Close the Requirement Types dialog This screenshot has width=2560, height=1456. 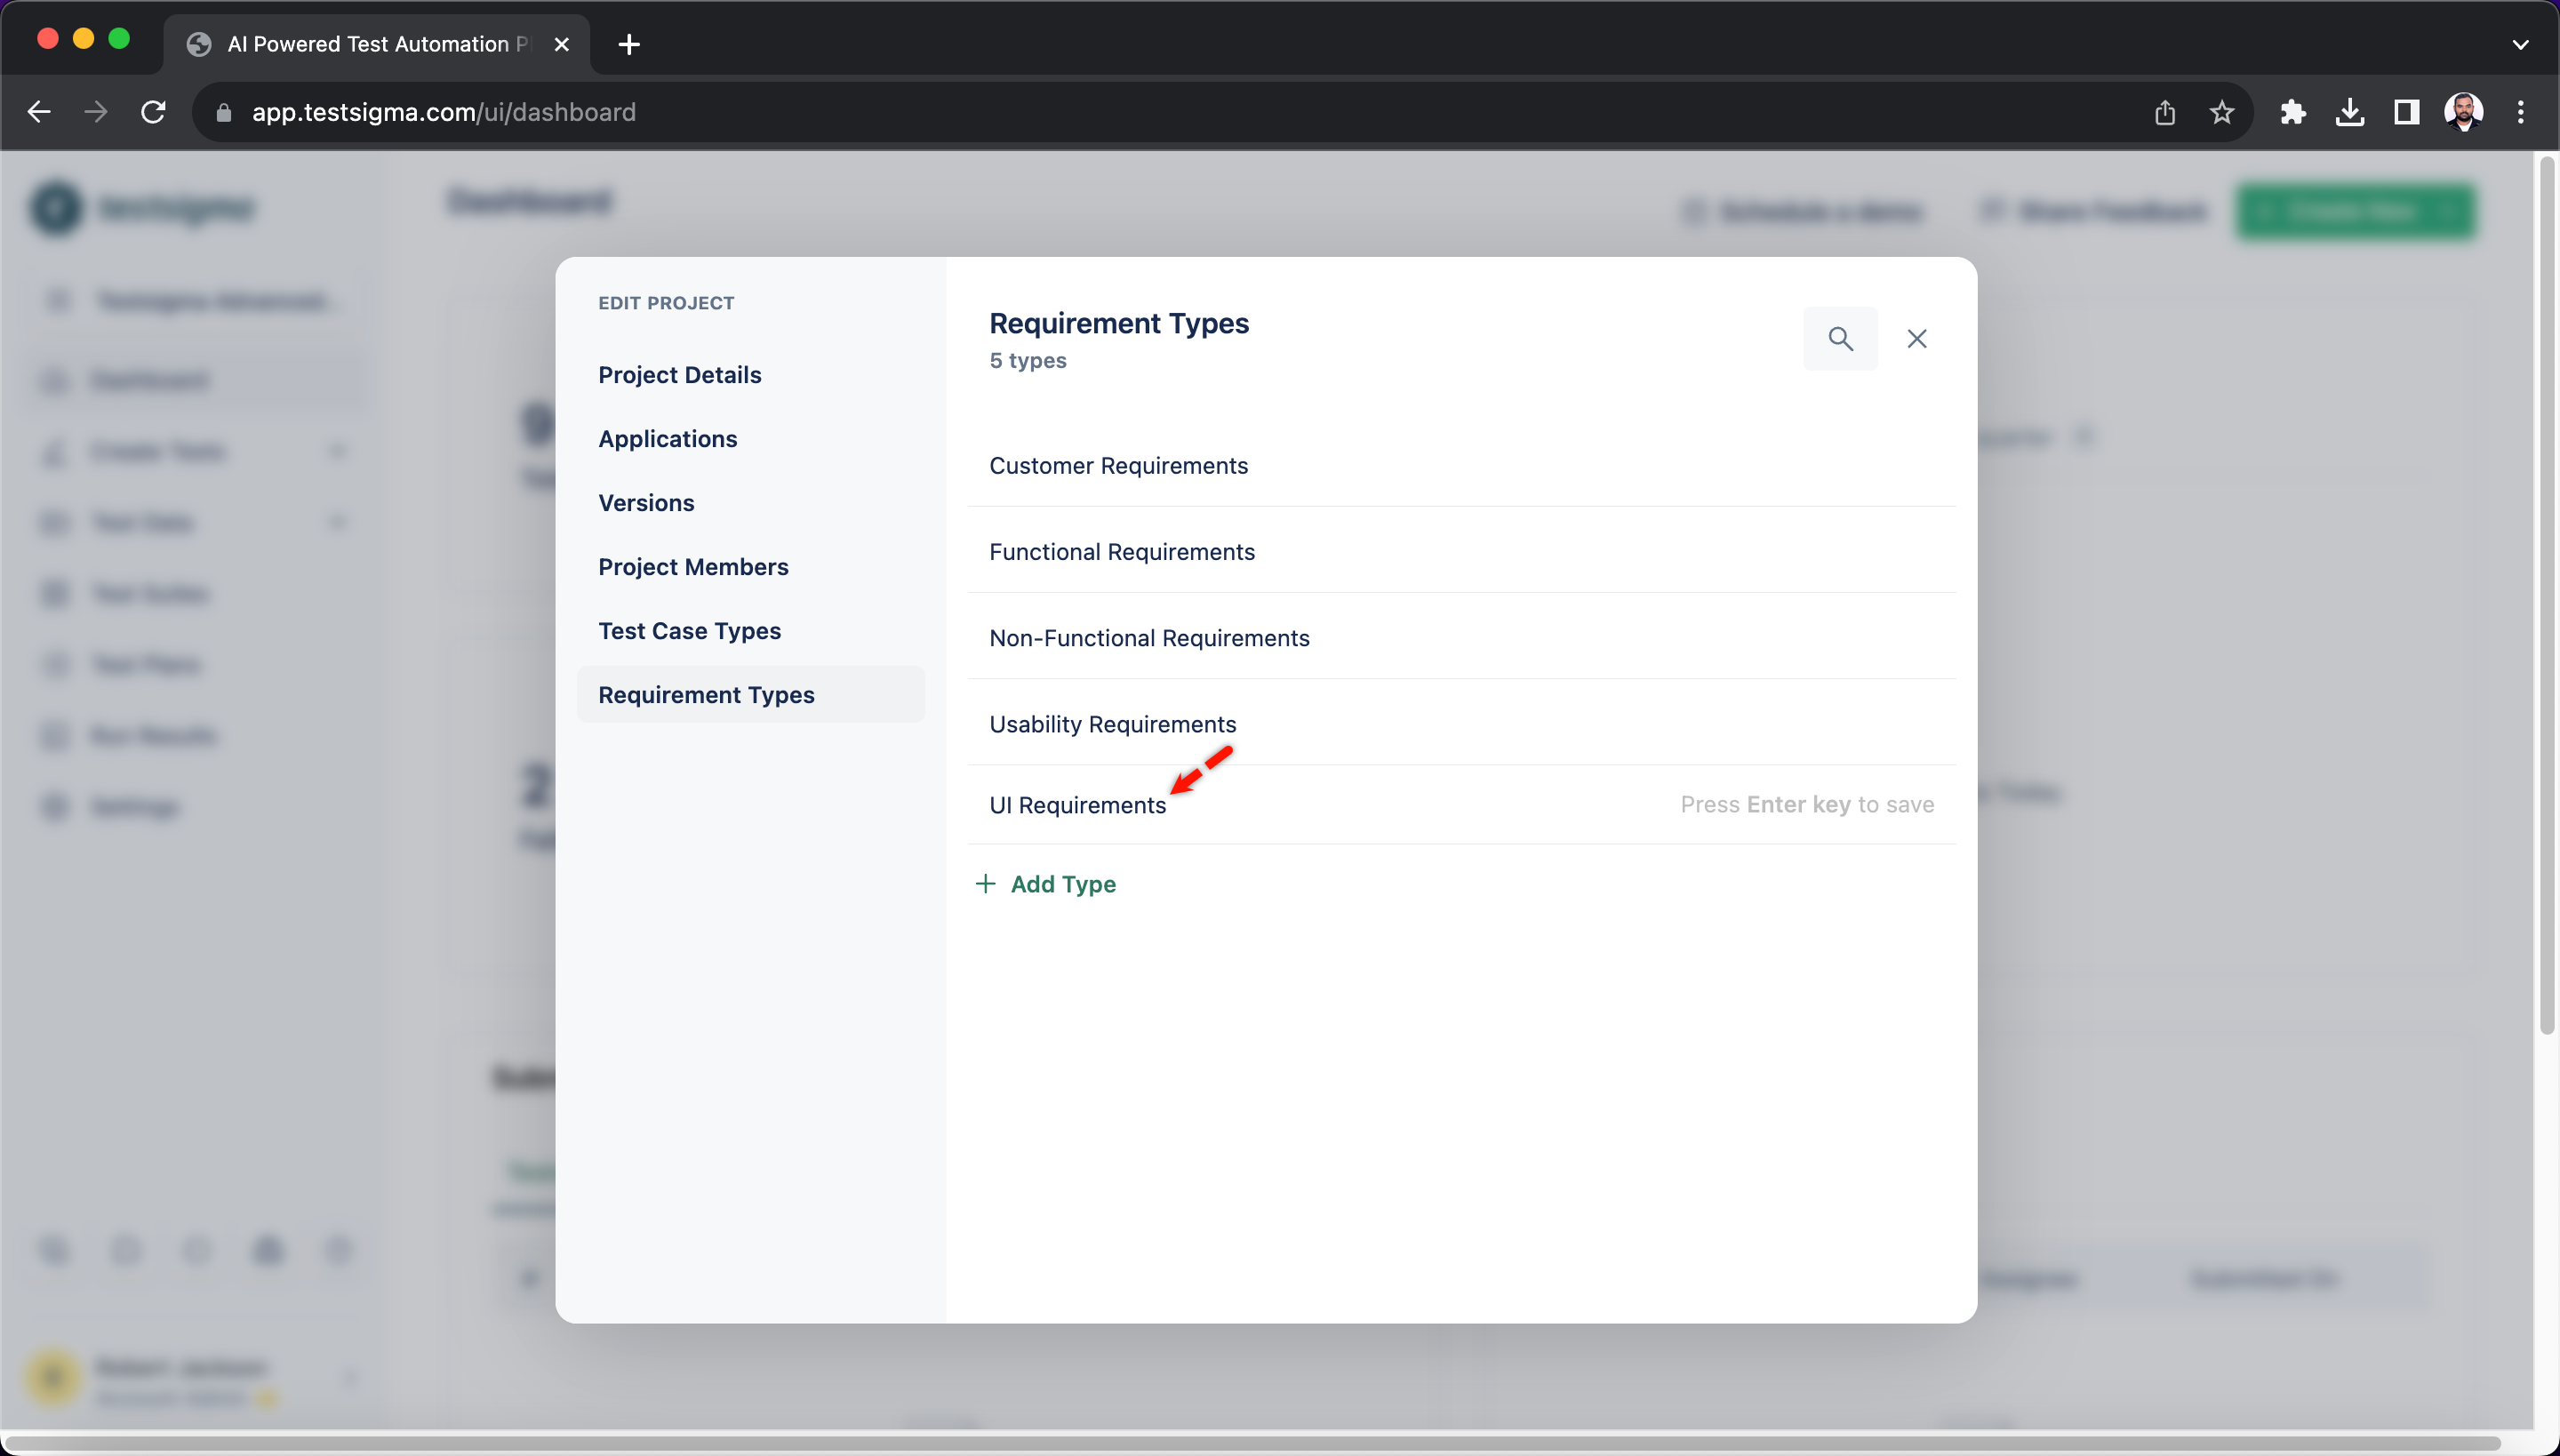(1916, 338)
